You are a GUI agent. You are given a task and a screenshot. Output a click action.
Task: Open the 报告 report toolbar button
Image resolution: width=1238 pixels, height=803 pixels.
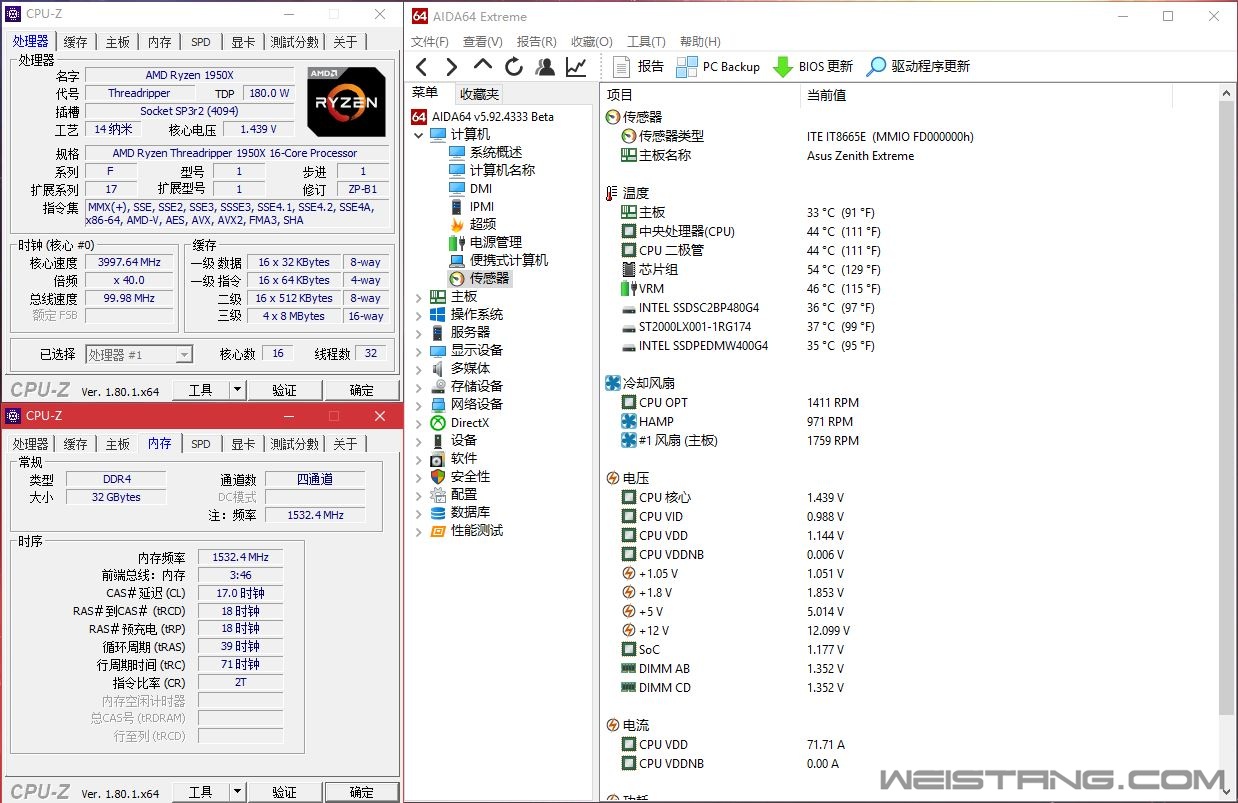click(x=638, y=67)
